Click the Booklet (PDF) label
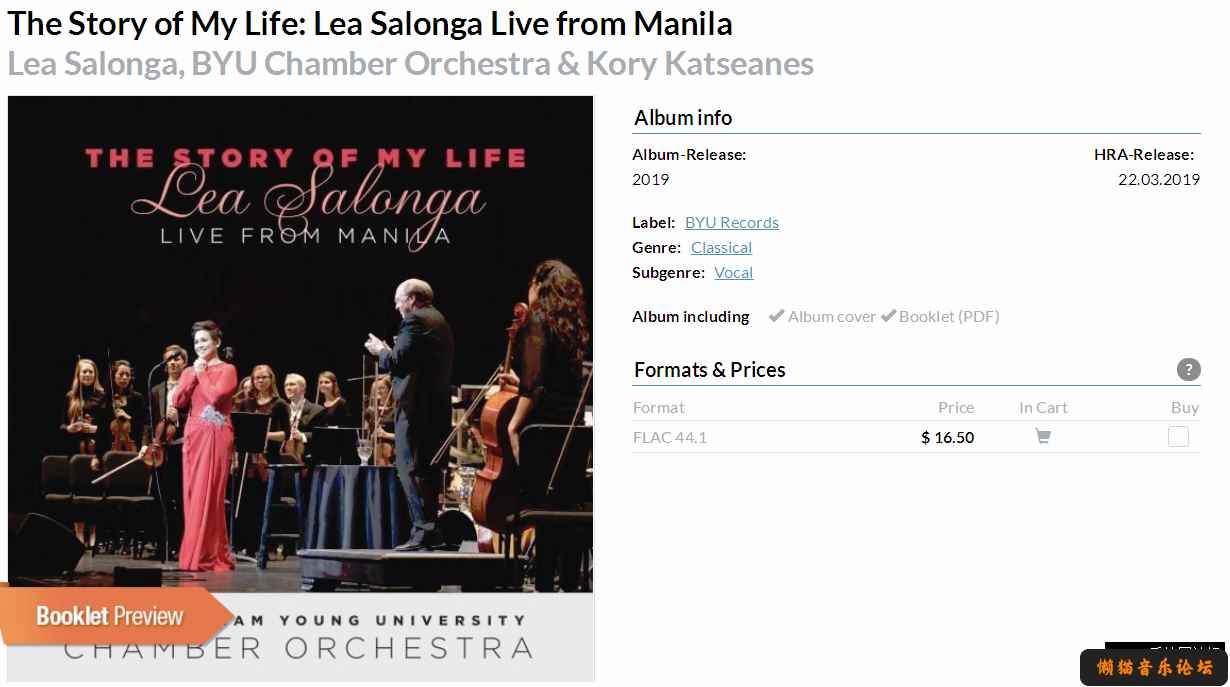This screenshot has width=1230, height=687. click(x=949, y=316)
